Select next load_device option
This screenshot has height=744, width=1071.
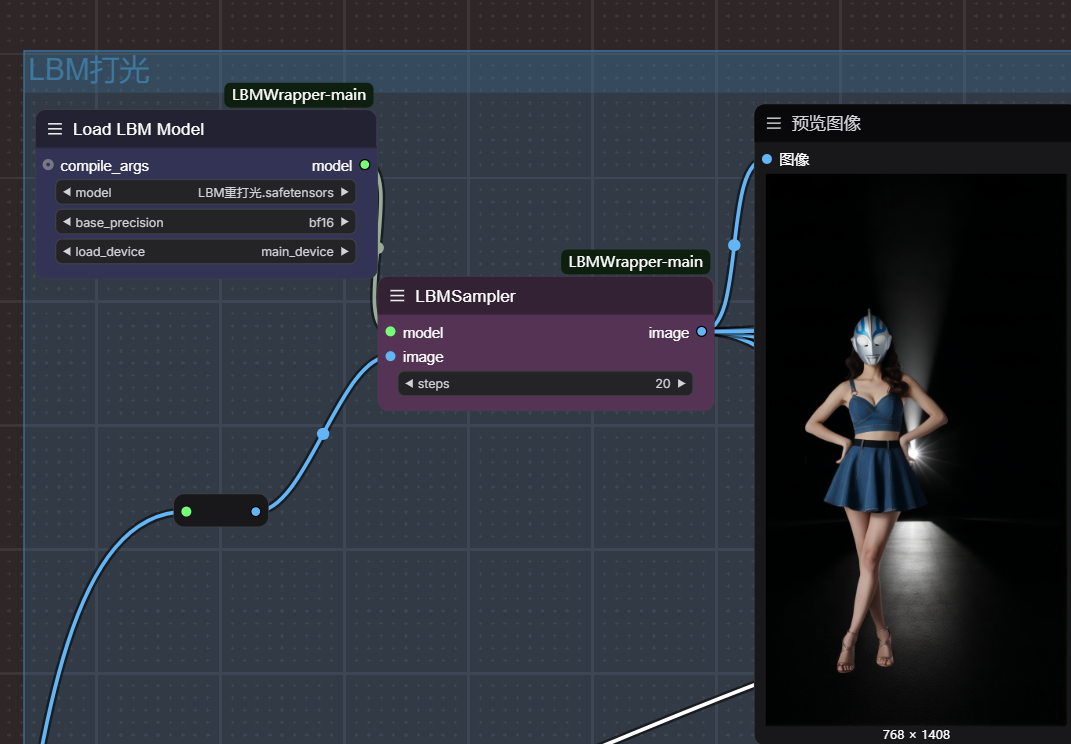click(345, 251)
